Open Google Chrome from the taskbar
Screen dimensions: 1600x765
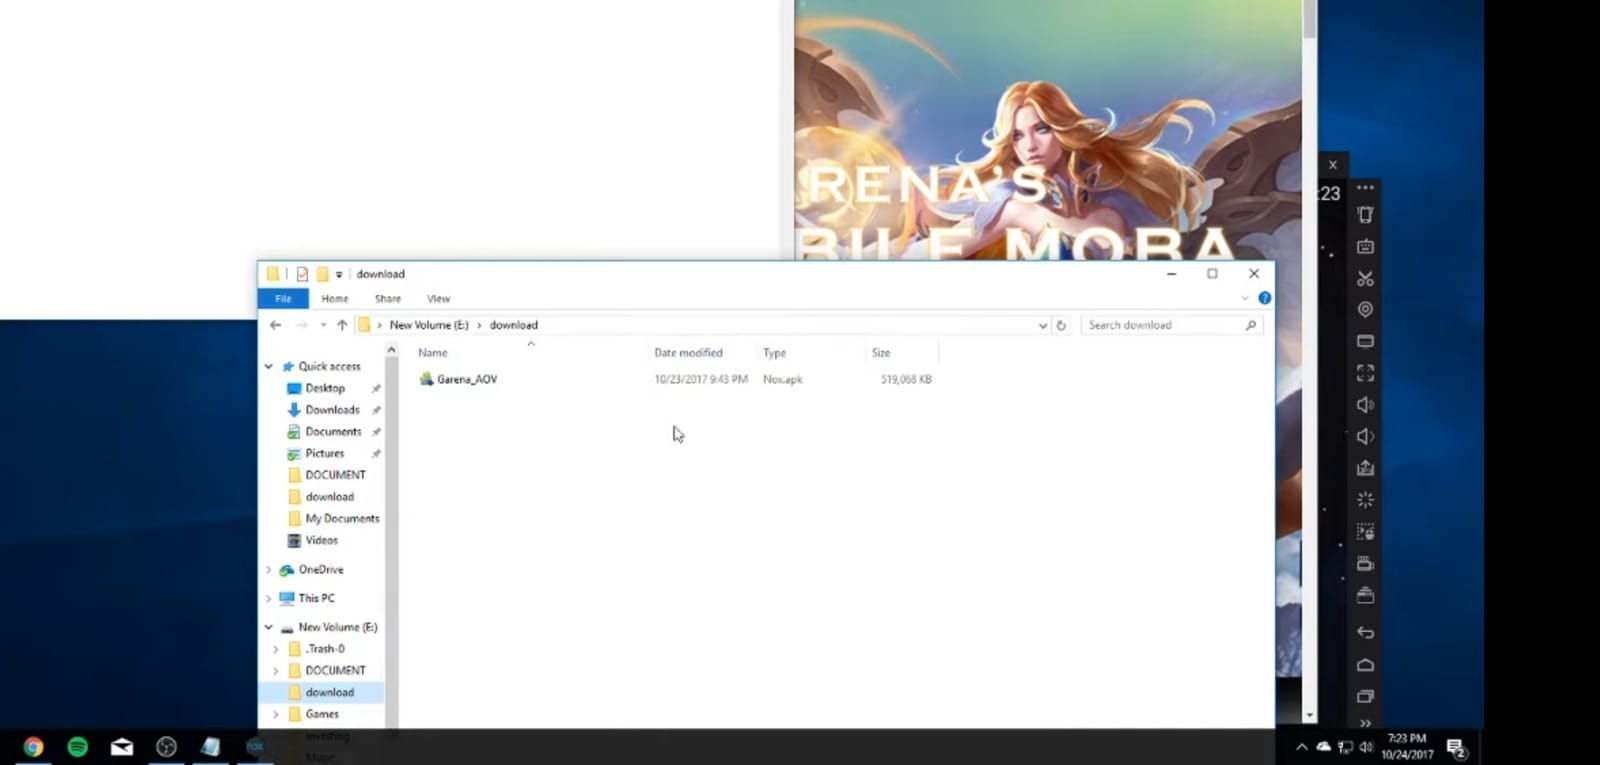point(33,746)
